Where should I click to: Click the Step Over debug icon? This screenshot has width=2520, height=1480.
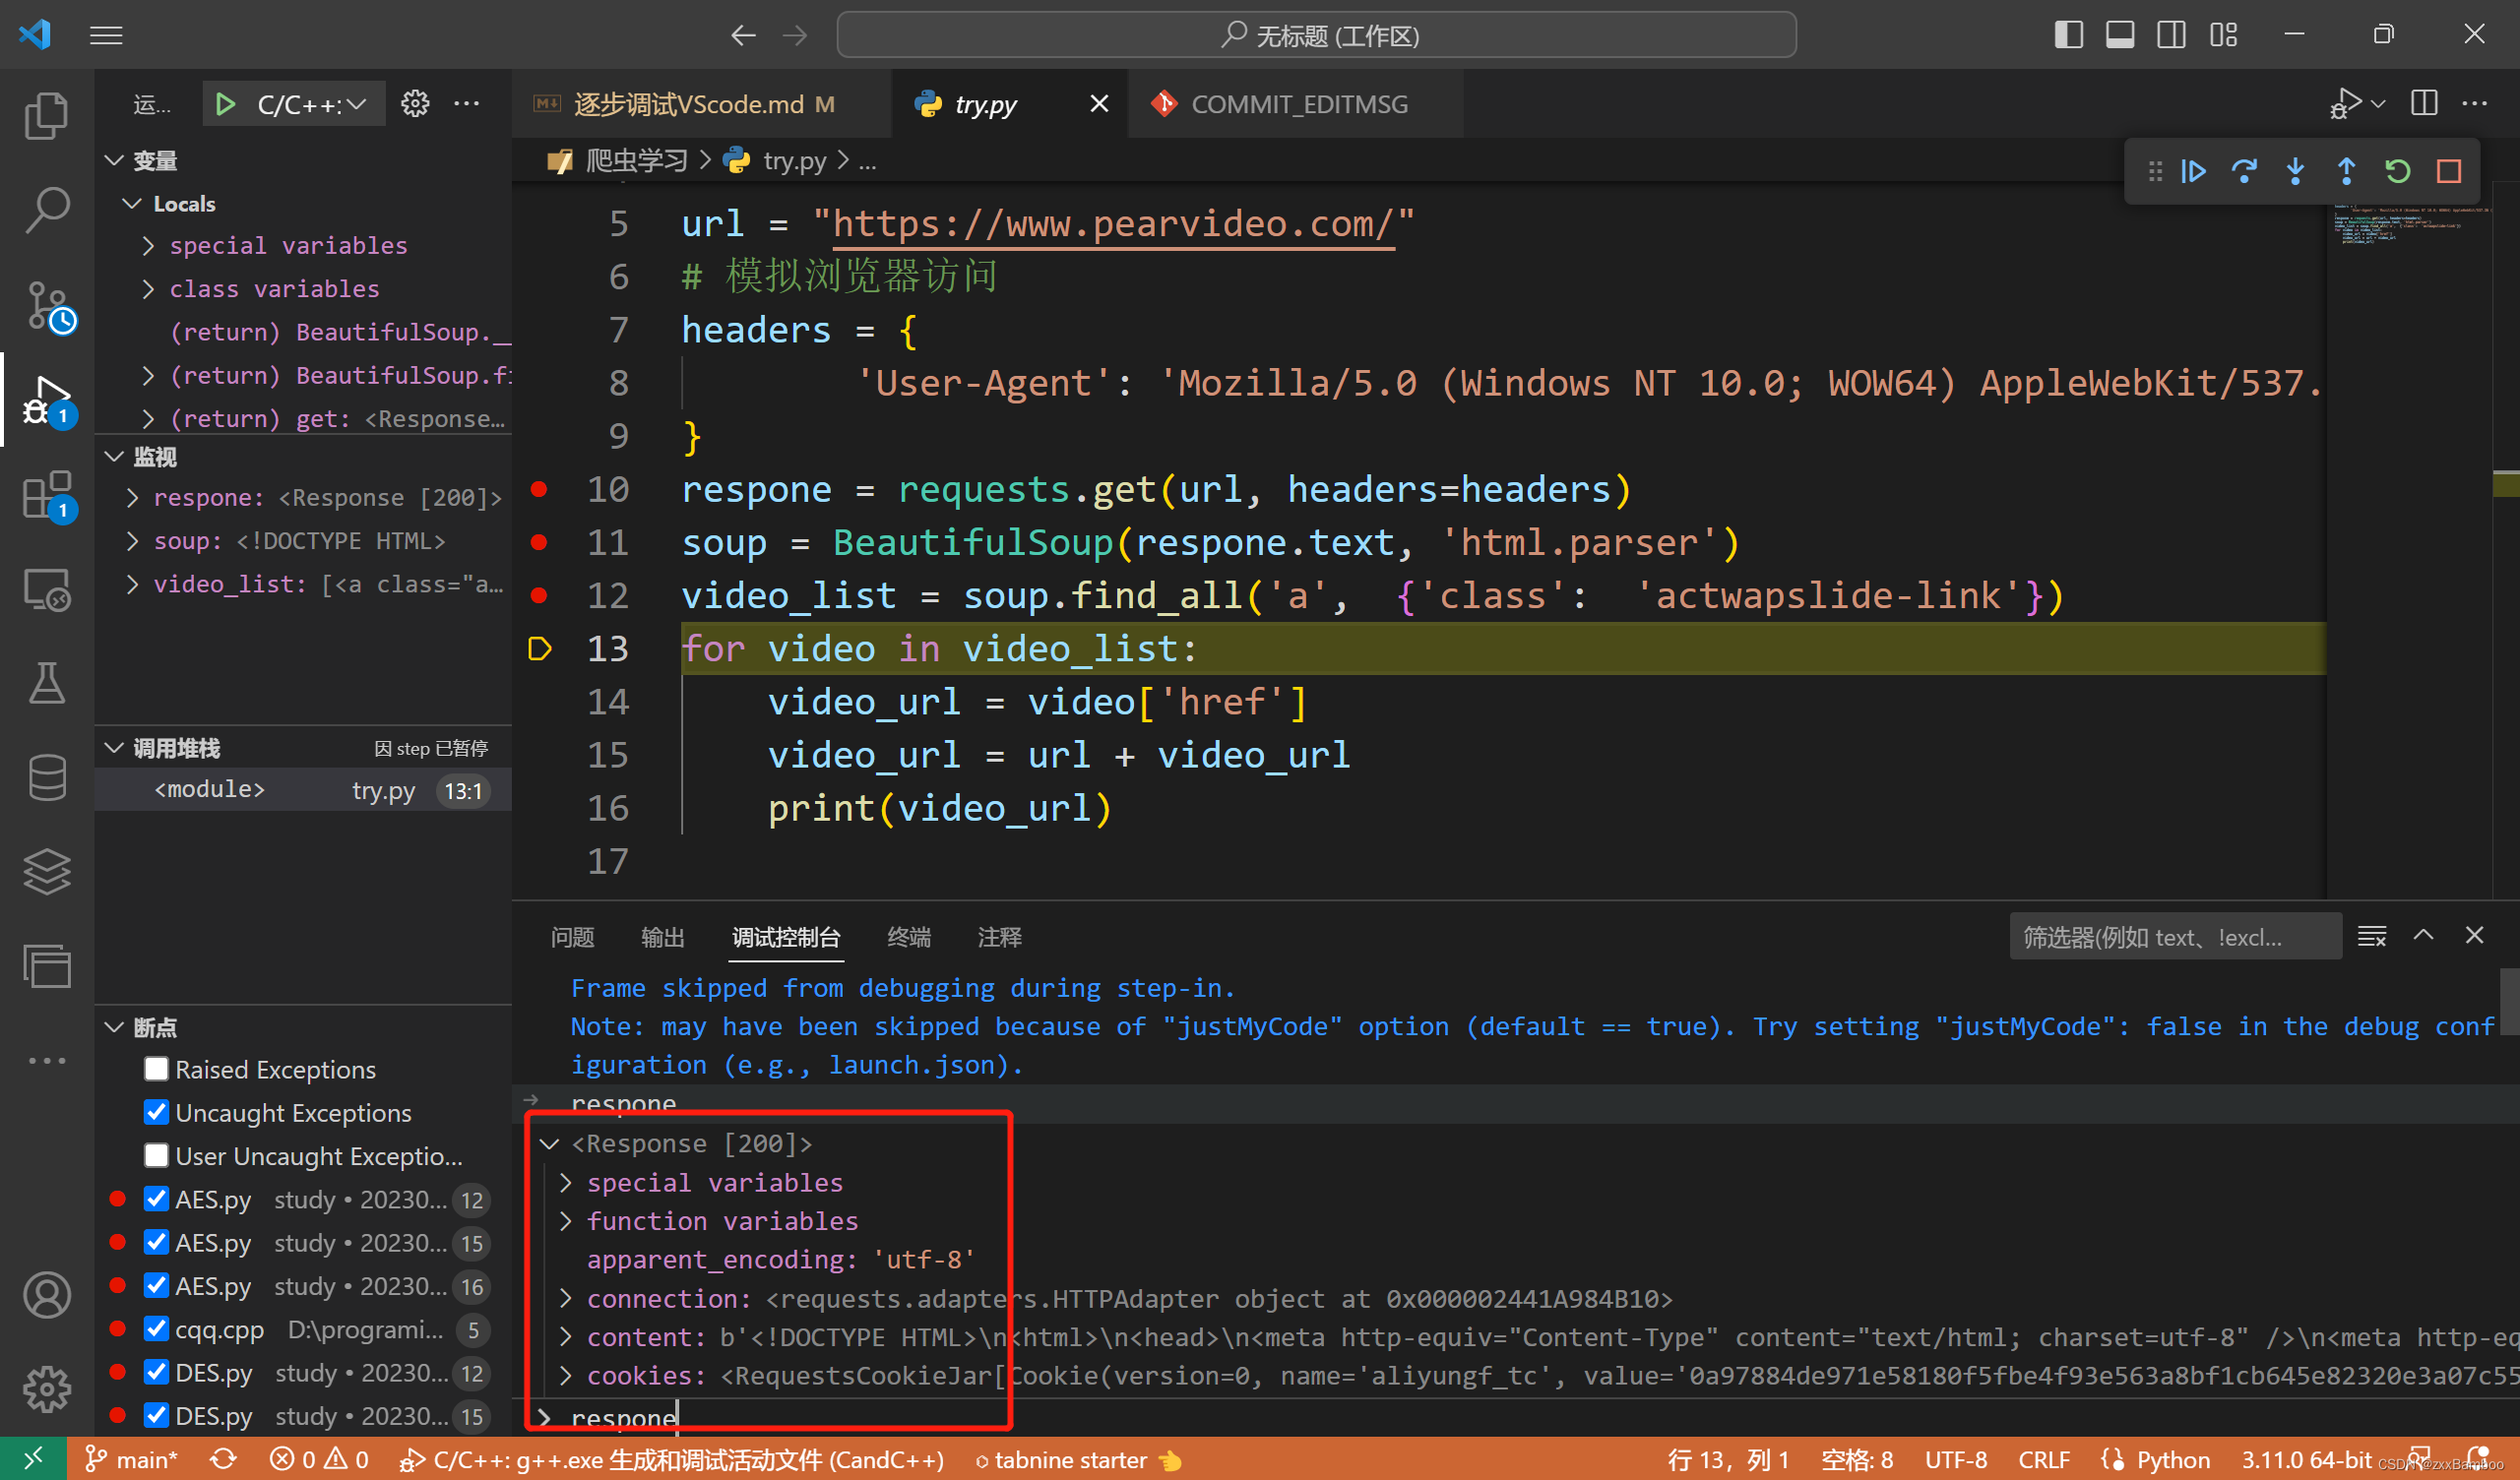2244,172
